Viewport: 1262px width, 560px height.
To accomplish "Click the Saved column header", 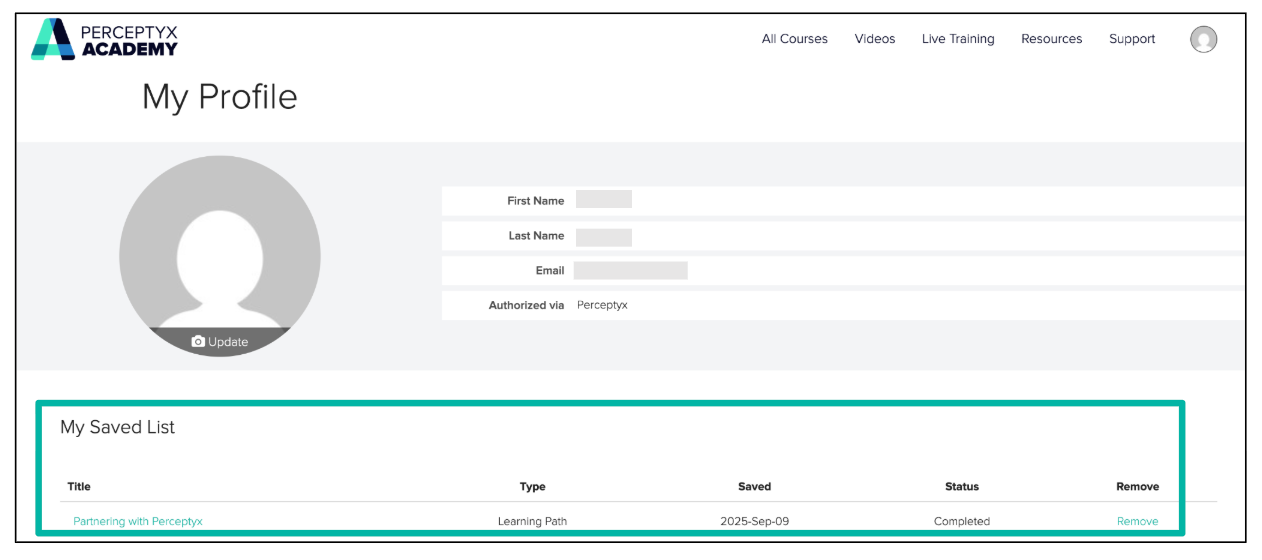I will tap(754, 487).
